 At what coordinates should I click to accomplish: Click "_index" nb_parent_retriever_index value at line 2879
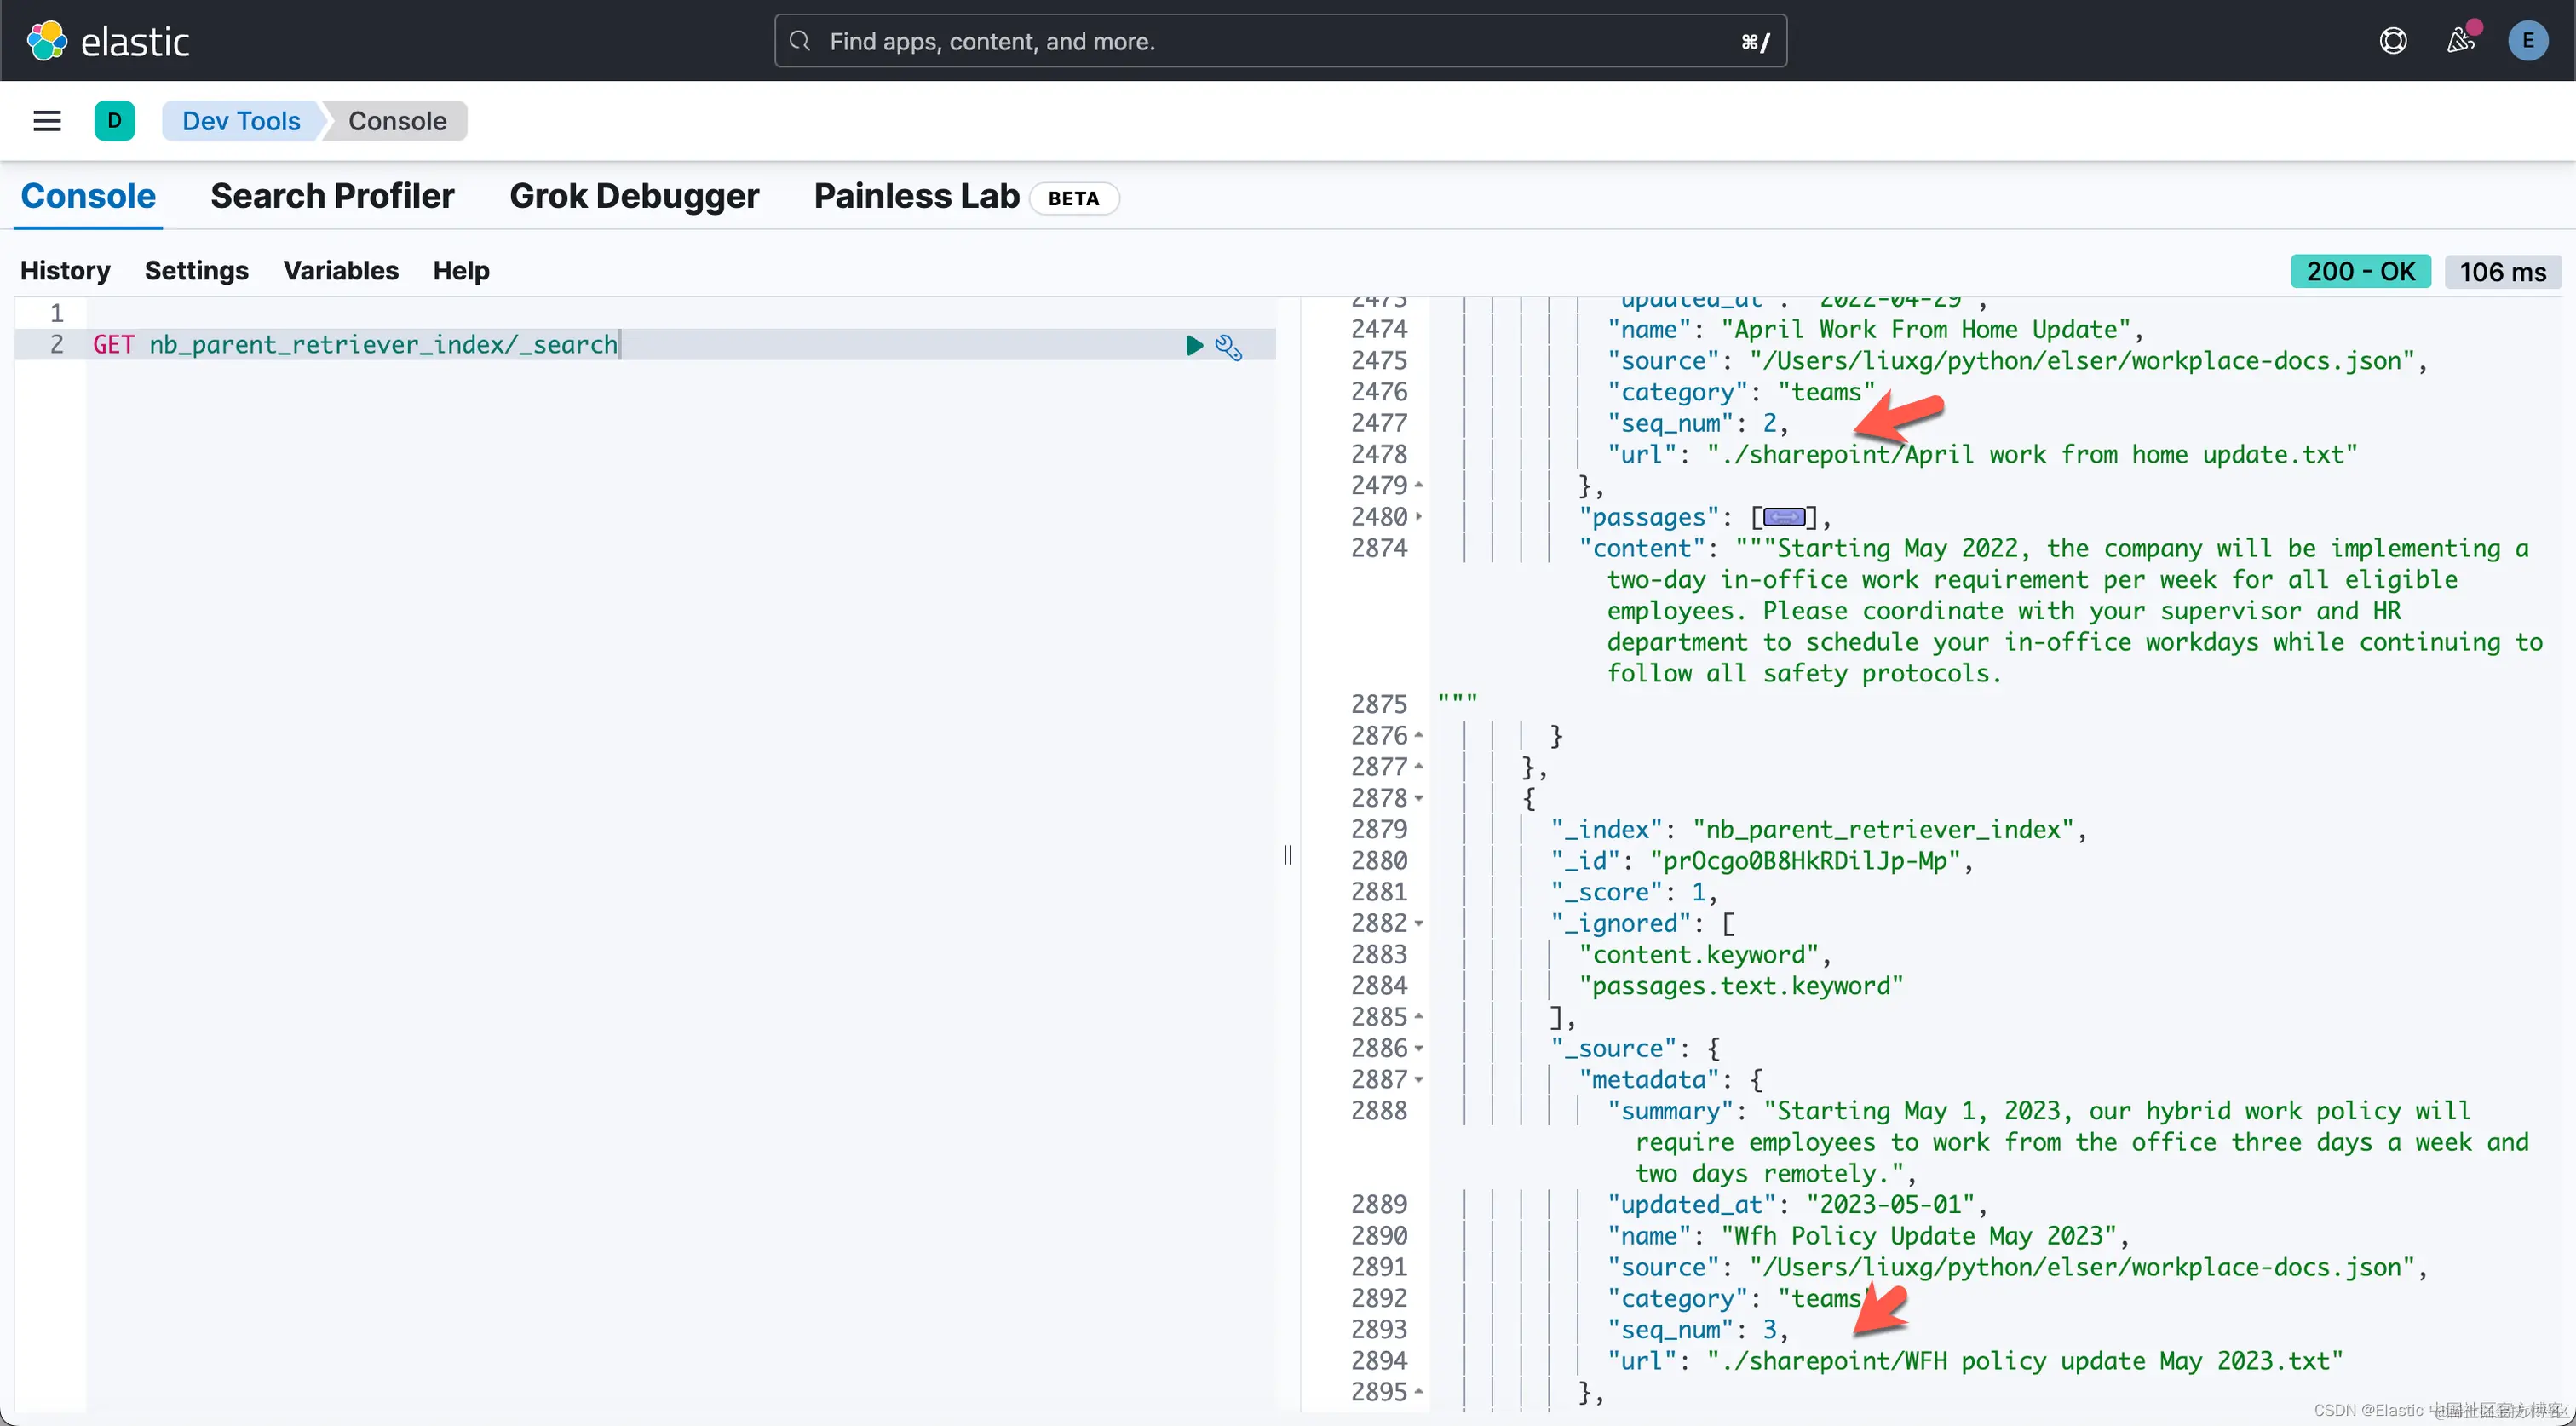(x=1883, y=830)
